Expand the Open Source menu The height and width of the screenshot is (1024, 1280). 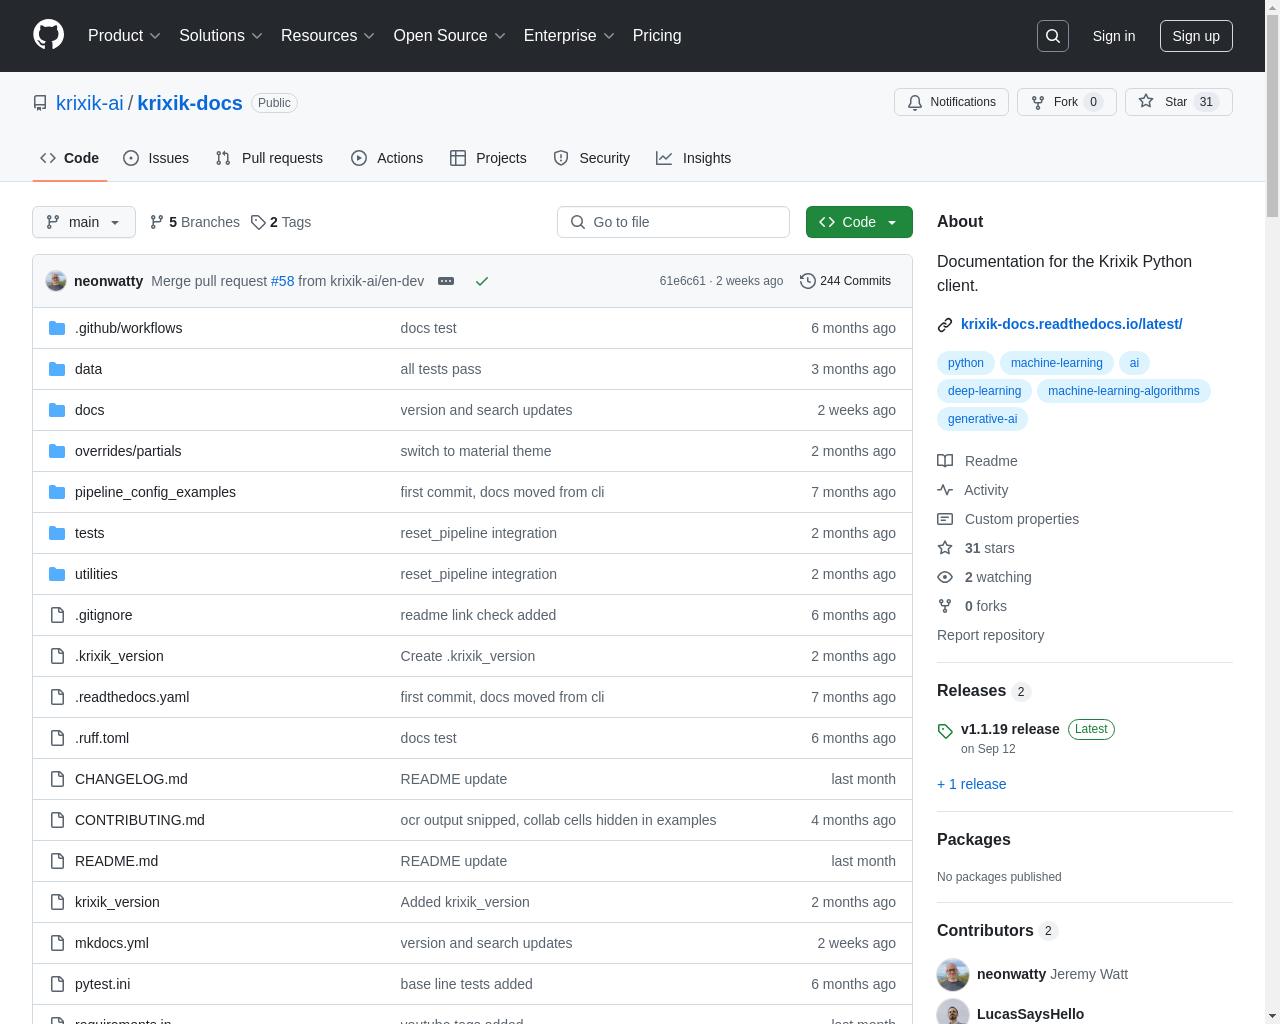(450, 35)
